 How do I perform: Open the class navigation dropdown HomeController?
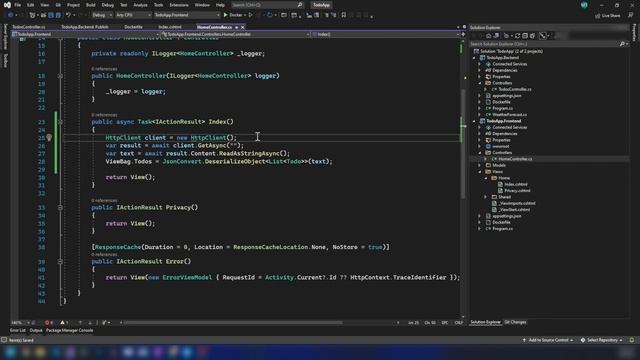(236, 34)
